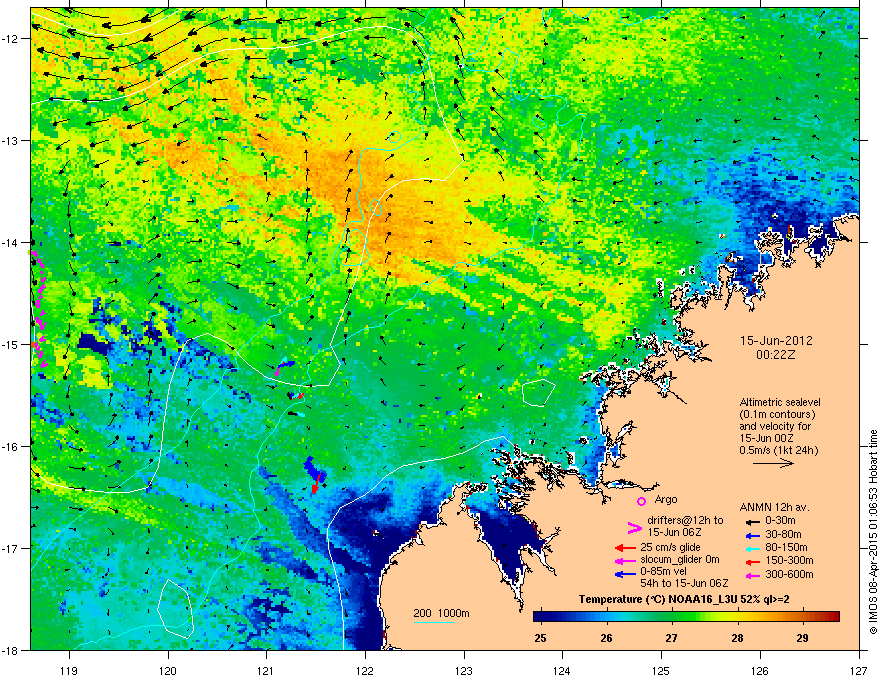Screen dimensions: 880x680
Task: Click the 'ANMN 12h av.' legend heading
Action: (774, 507)
